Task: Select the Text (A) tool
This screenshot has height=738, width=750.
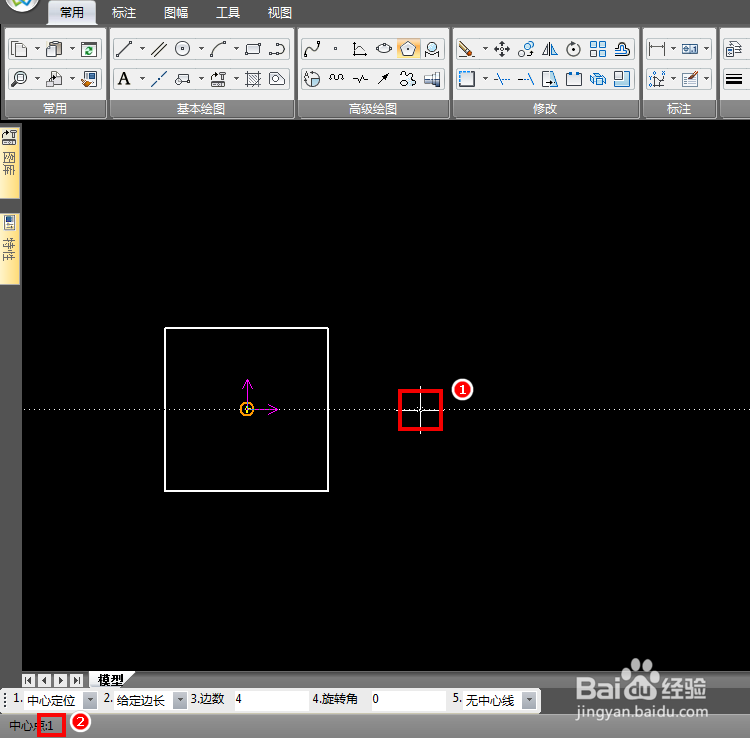Action: (124, 78)
